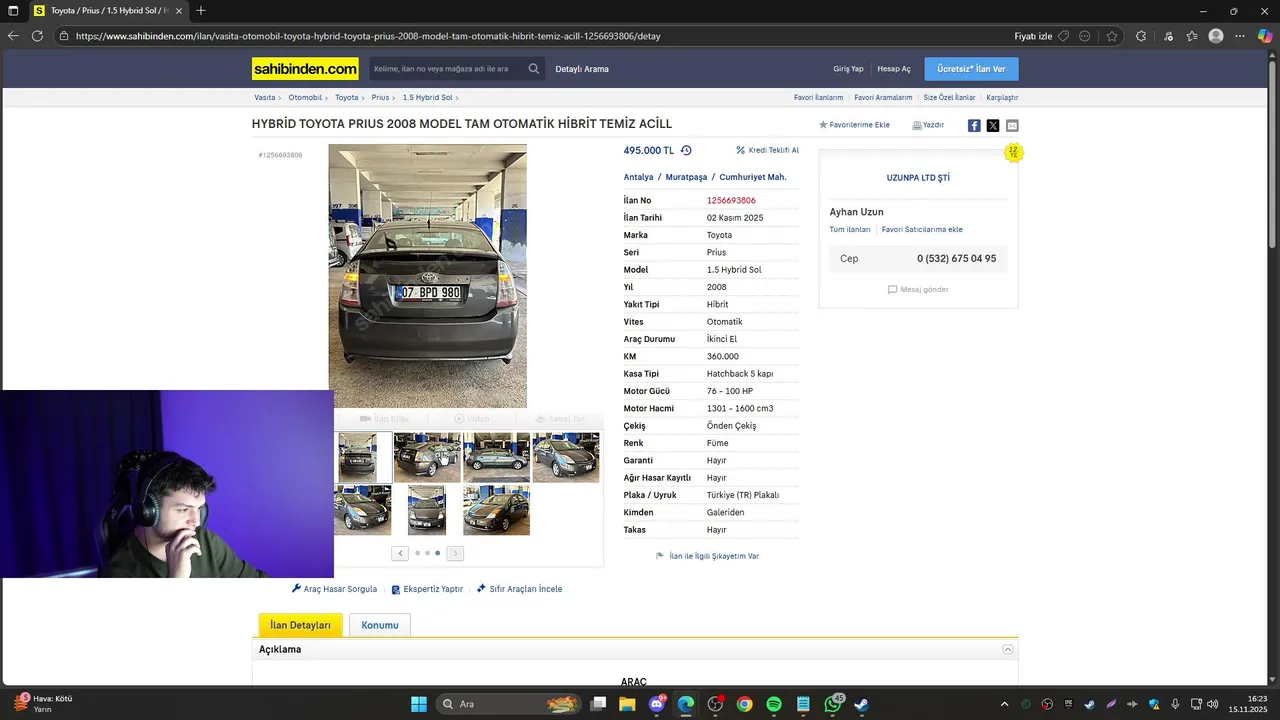Click İlan ile İlgili Şikayetim Var

707,556
